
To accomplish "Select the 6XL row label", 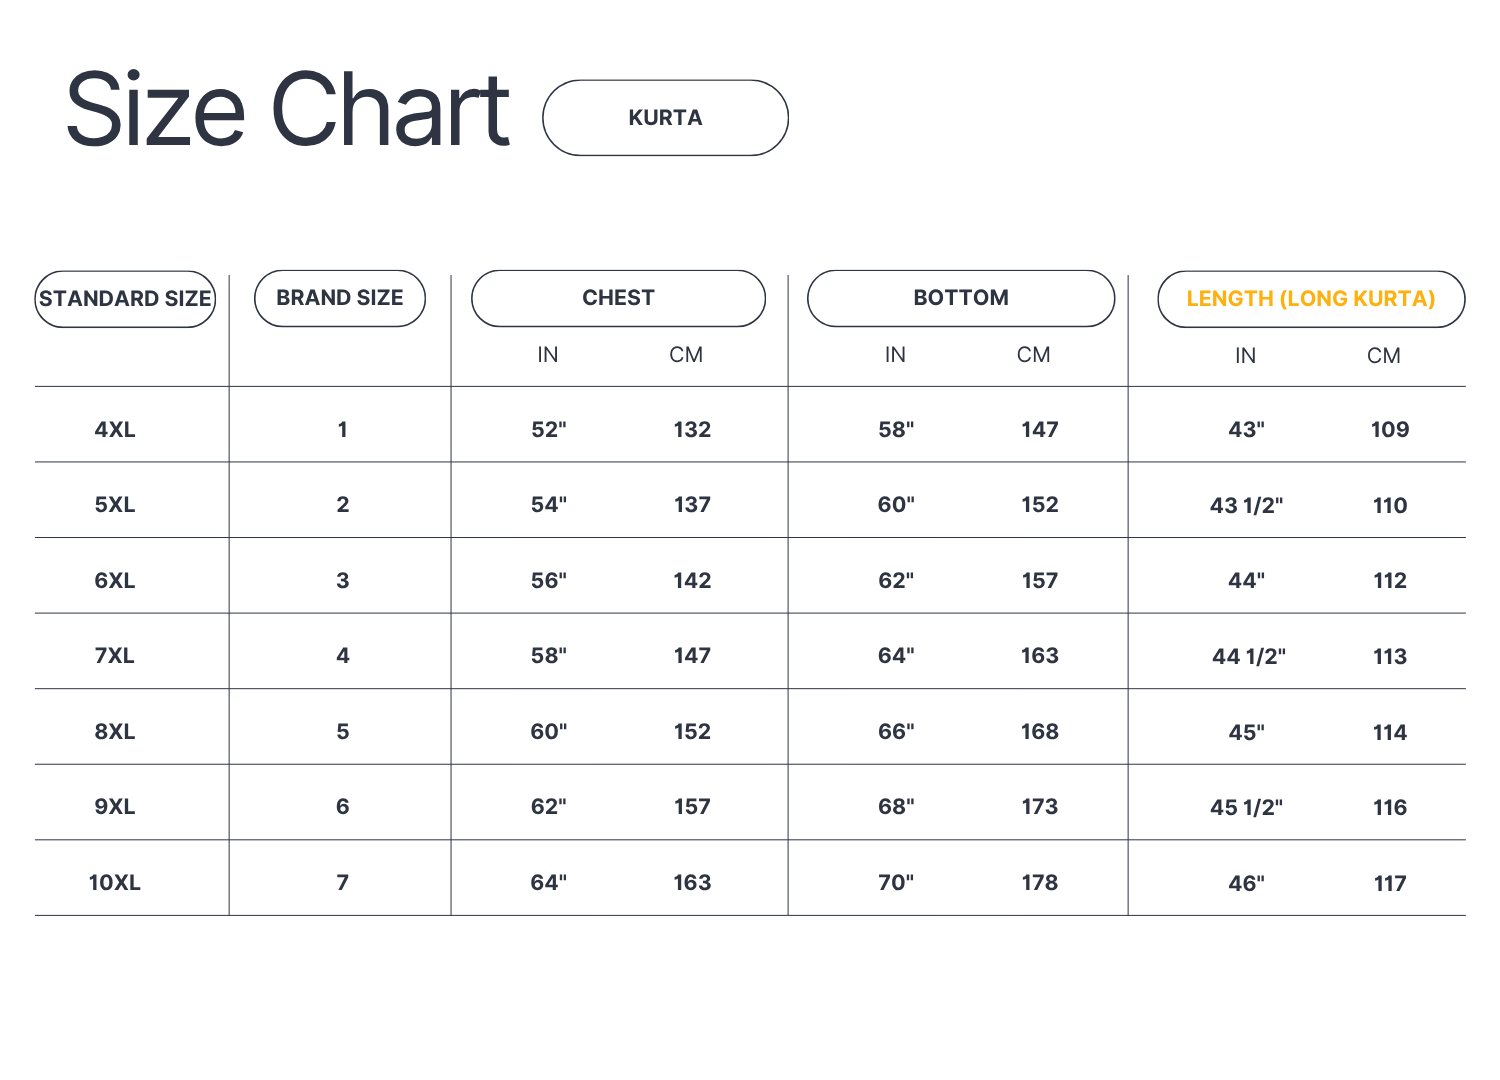I will point(115,581).
